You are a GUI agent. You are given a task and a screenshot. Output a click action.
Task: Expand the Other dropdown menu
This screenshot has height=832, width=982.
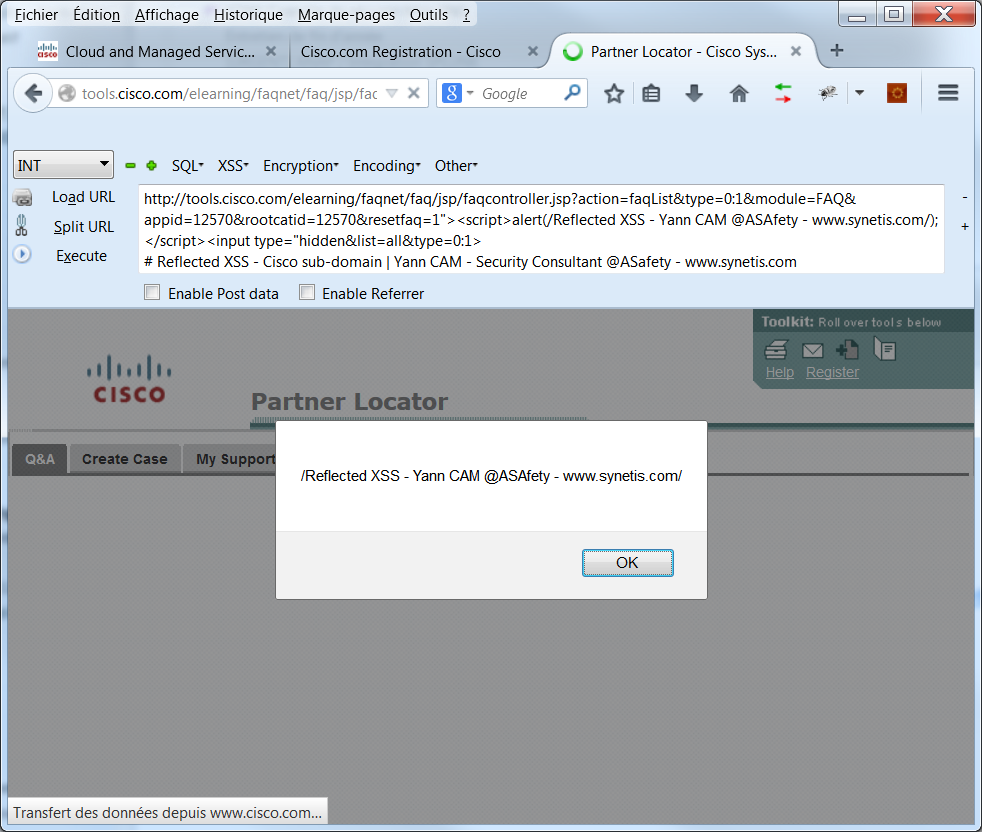coord(456,165)
